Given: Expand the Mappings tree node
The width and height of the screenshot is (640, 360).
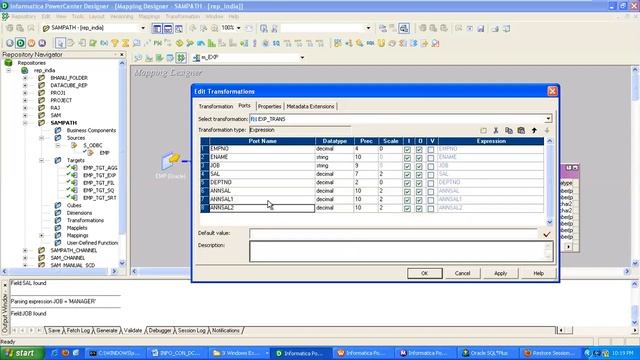Looking at the screenshot, I should pyautogui.click(x=41, y=236).
